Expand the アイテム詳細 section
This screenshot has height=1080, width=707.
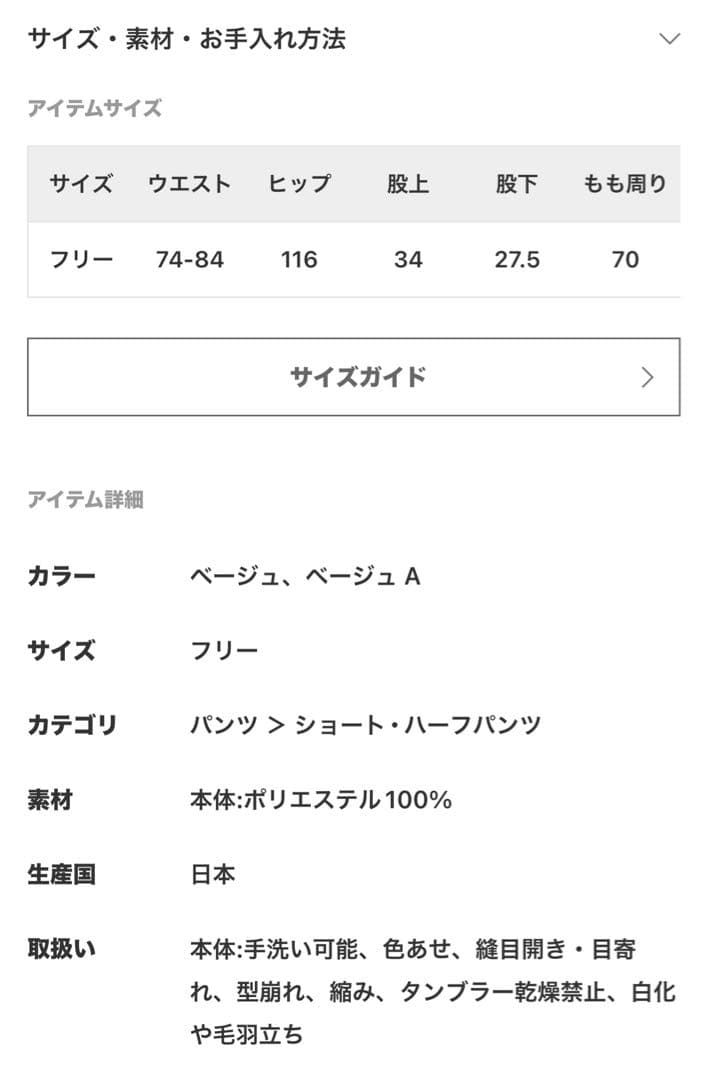point(87,500)
